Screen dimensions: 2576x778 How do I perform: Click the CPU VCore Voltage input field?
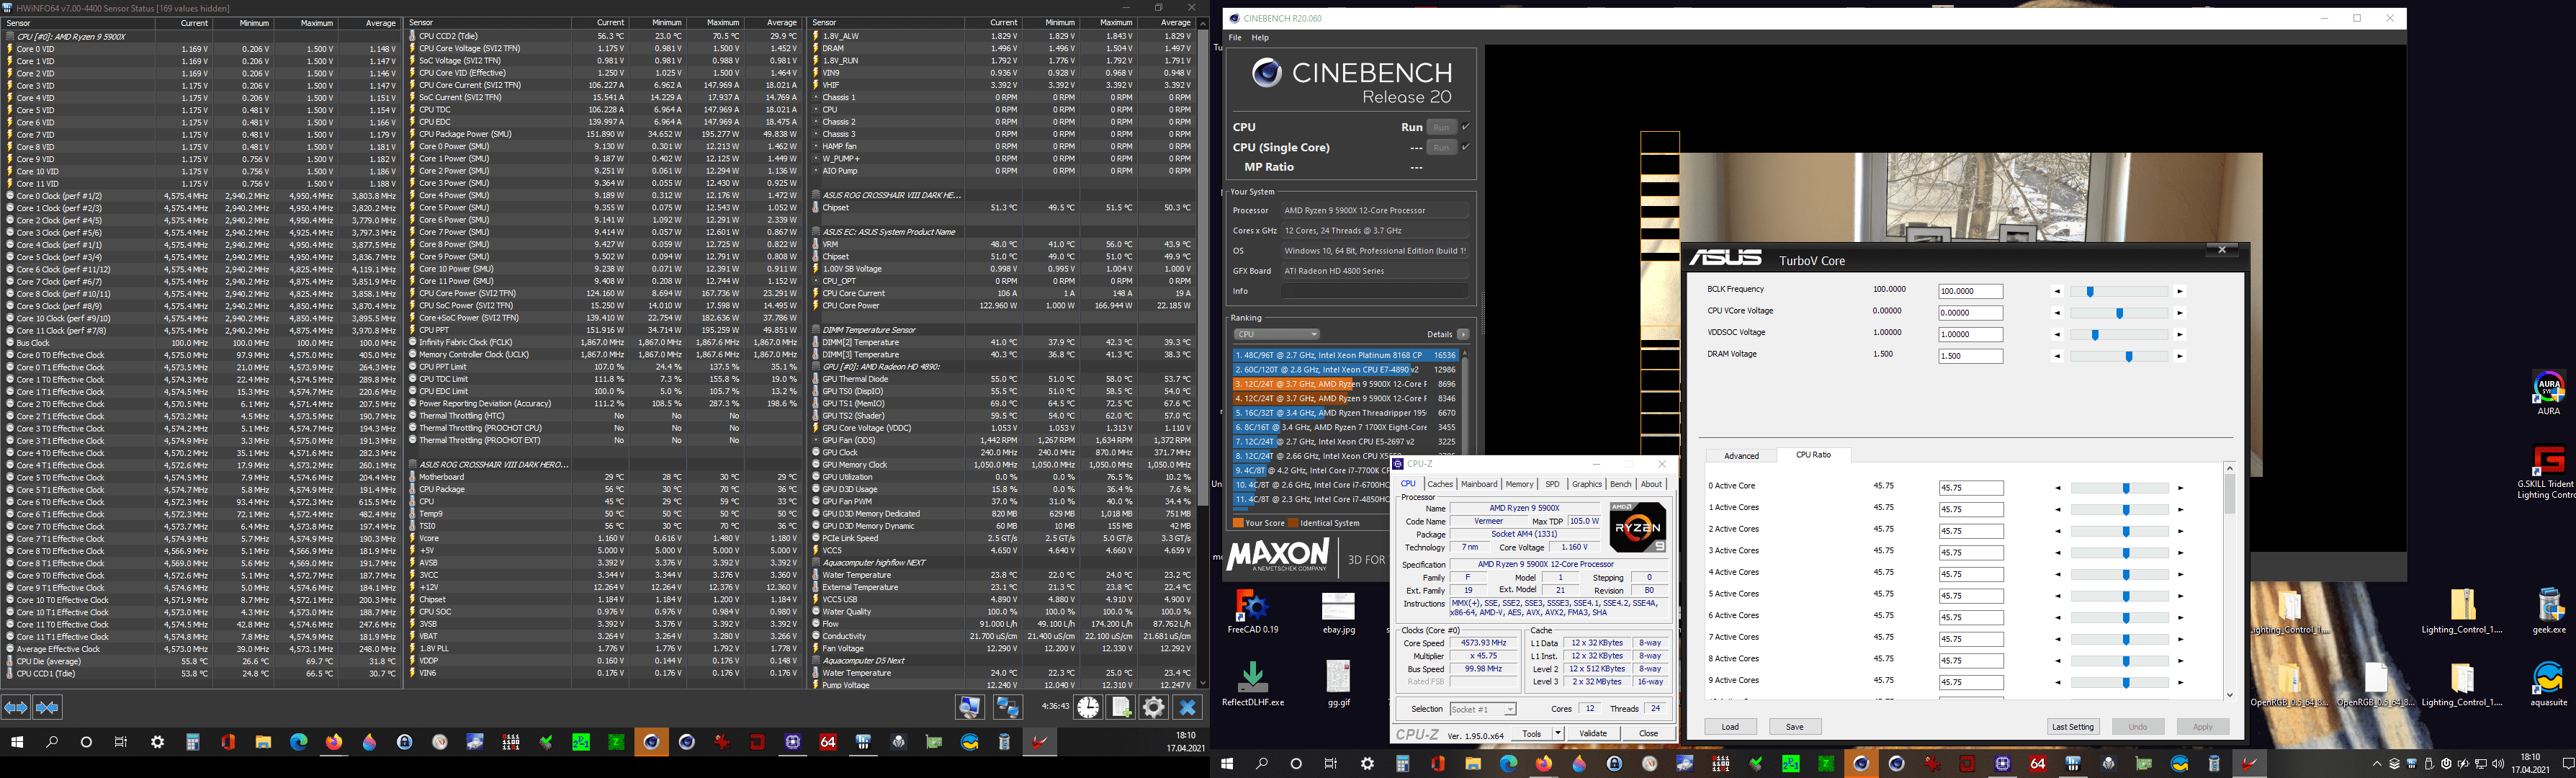pyautogui.click(x=1970, y=313)
